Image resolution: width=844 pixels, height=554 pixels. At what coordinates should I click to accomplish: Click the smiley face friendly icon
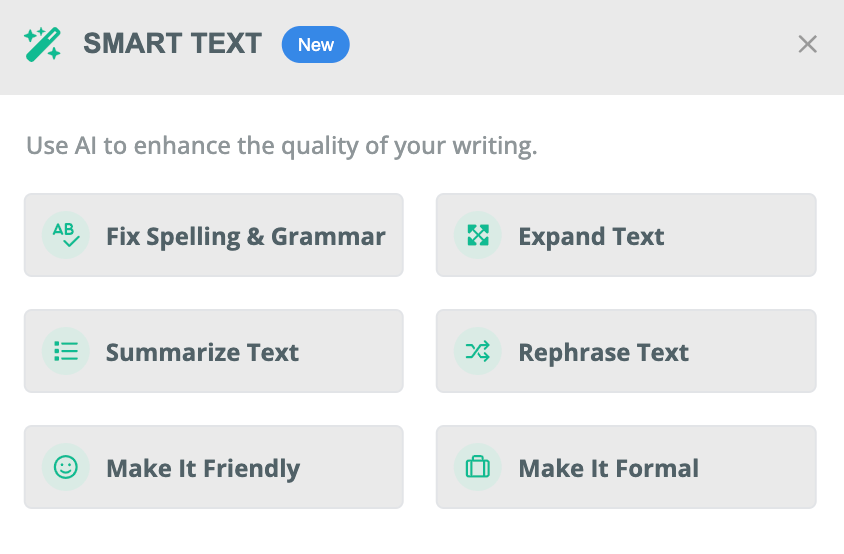pyautogui.click(x=65, y=468)
